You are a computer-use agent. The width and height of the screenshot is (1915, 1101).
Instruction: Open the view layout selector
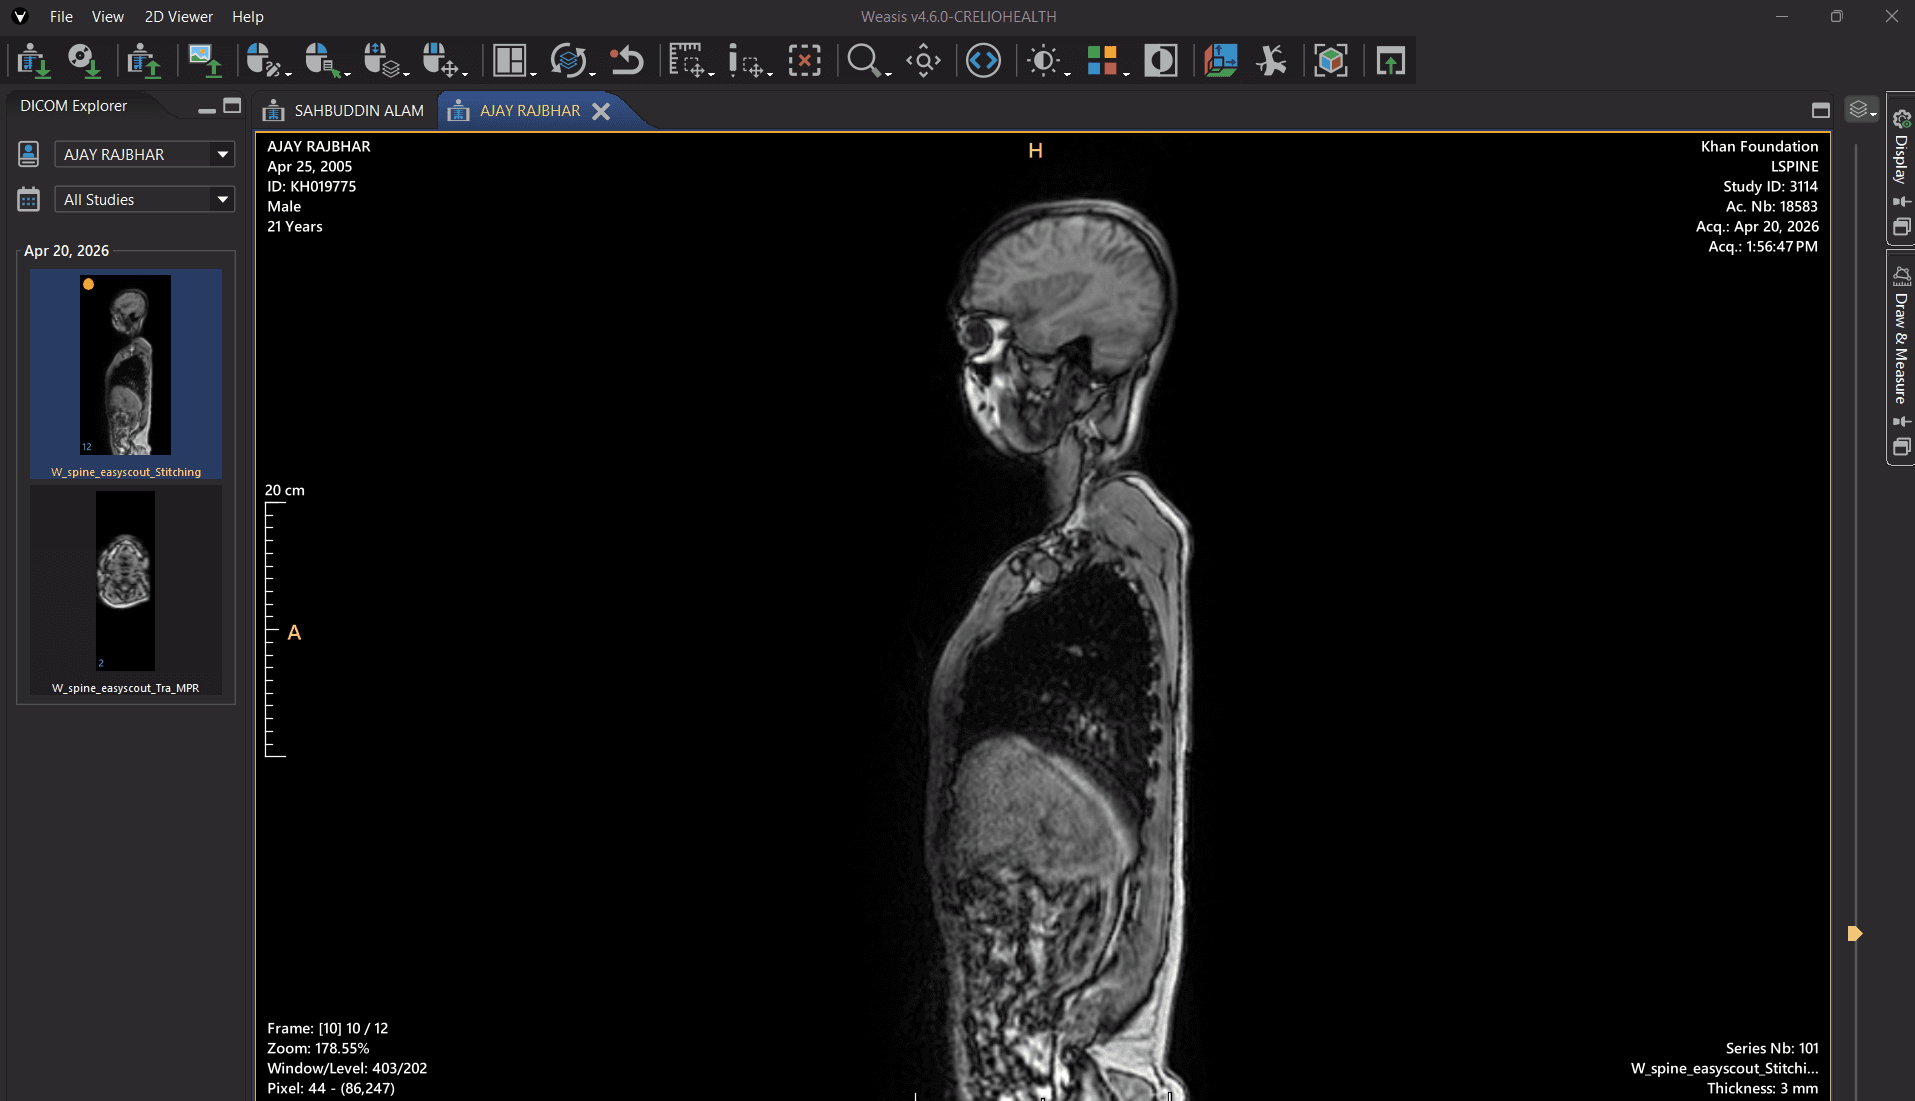point(513,61)
